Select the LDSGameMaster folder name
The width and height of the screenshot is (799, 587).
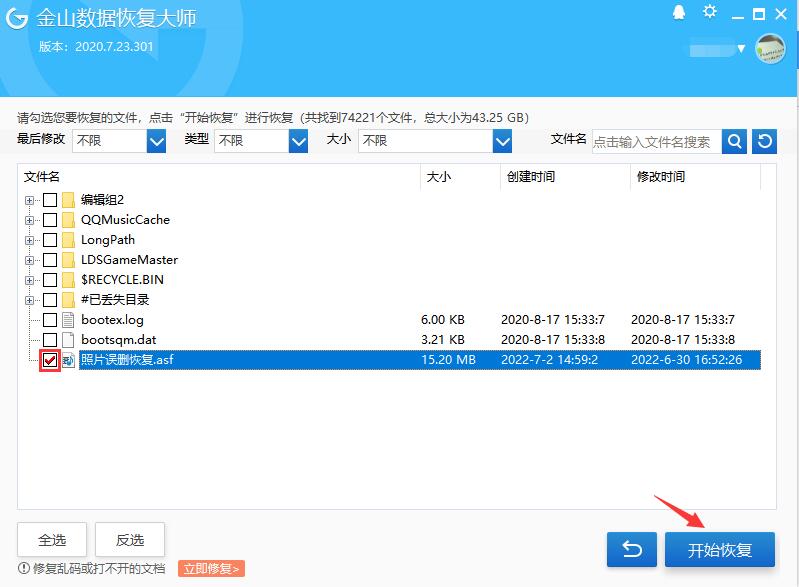[x=129, y=260]
